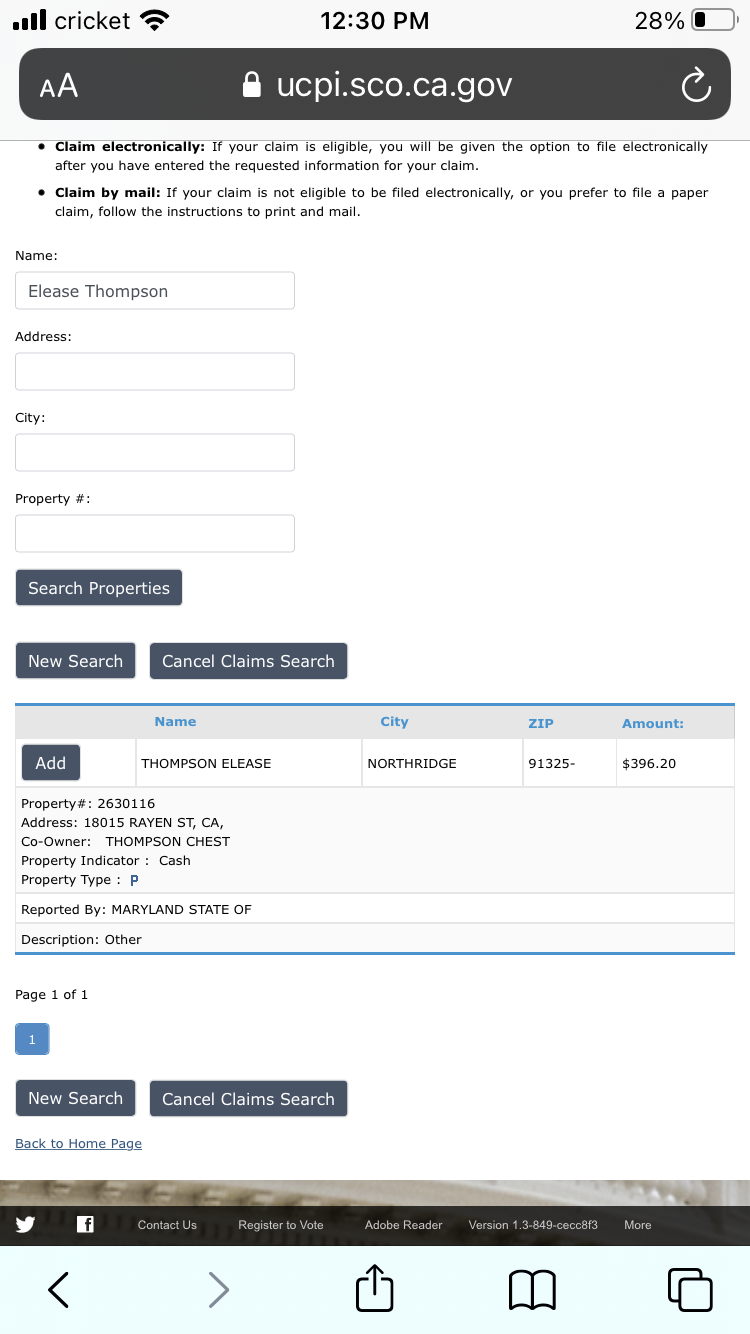
Task: Open the Property Type P link
Action: click(134, 880)
